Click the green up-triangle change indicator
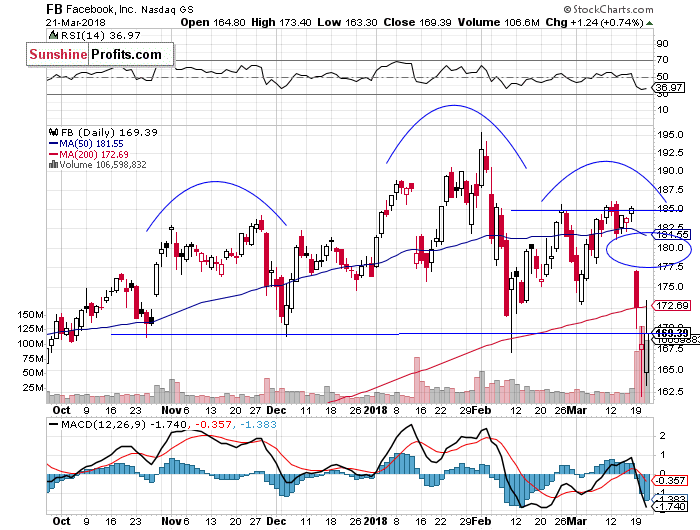This screenshot has width=700, height=530. [649, 23]
